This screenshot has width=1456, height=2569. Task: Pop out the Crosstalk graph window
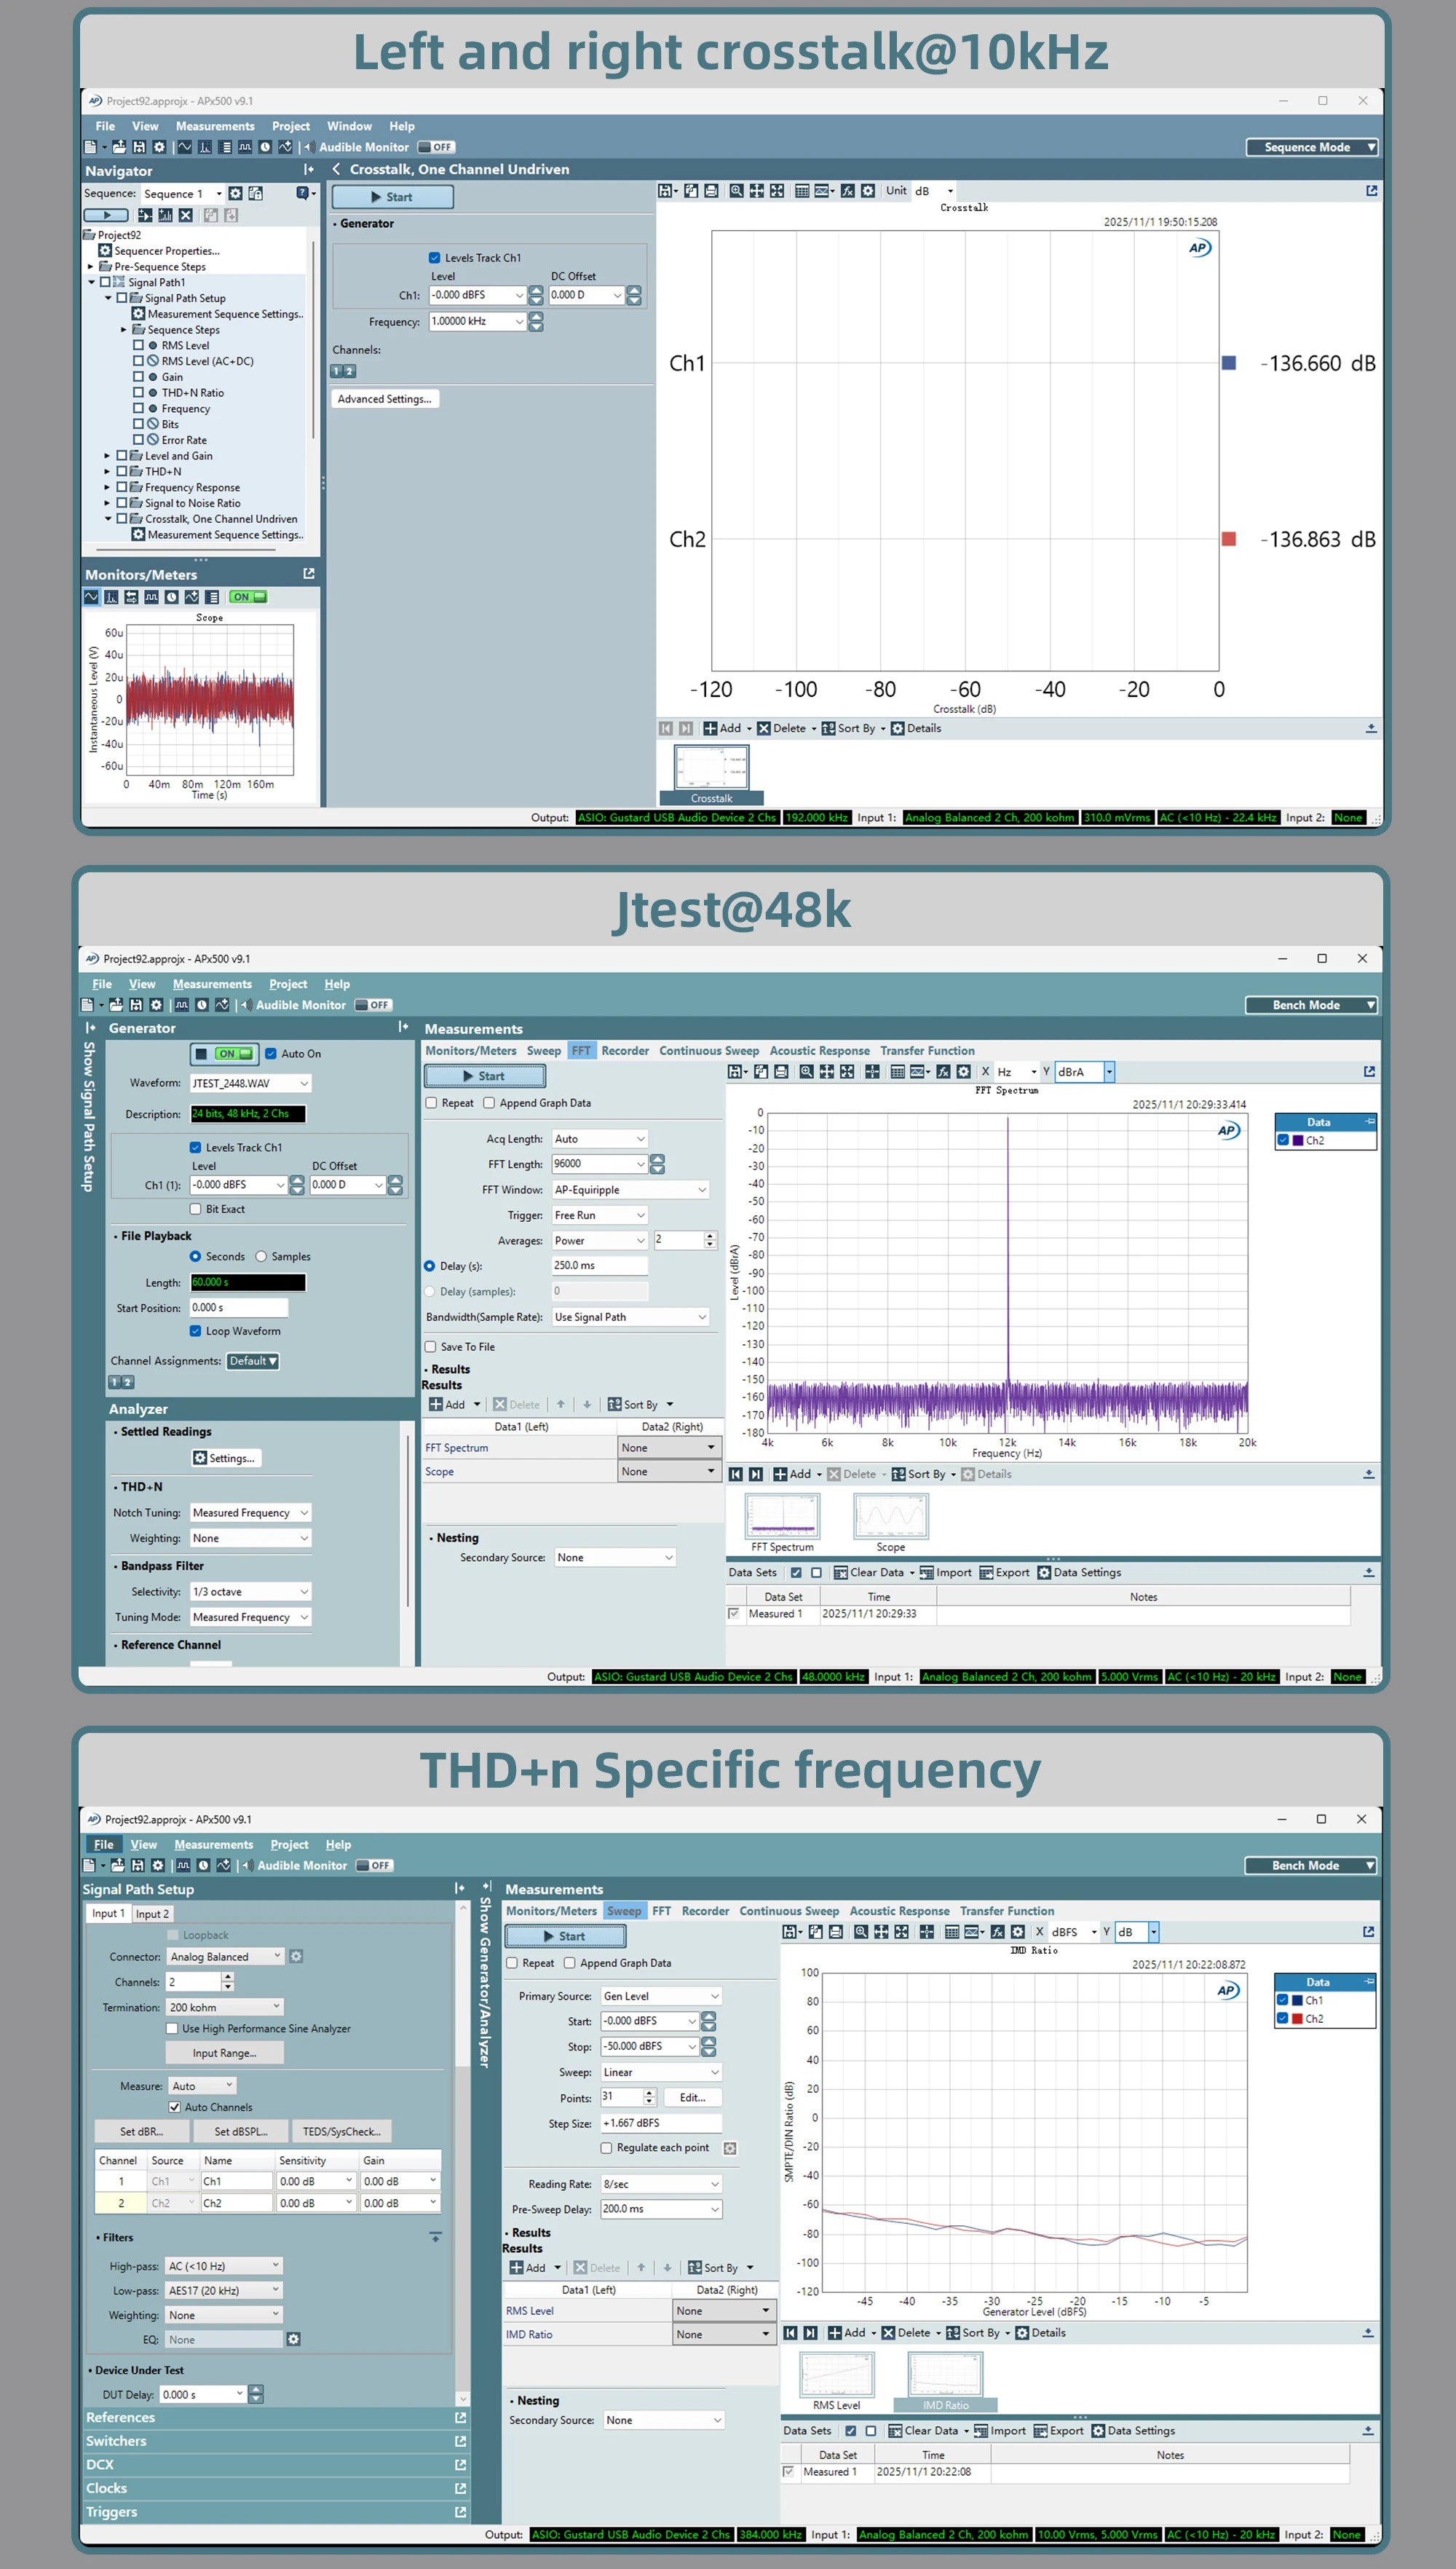click(x=1371, y=191)
